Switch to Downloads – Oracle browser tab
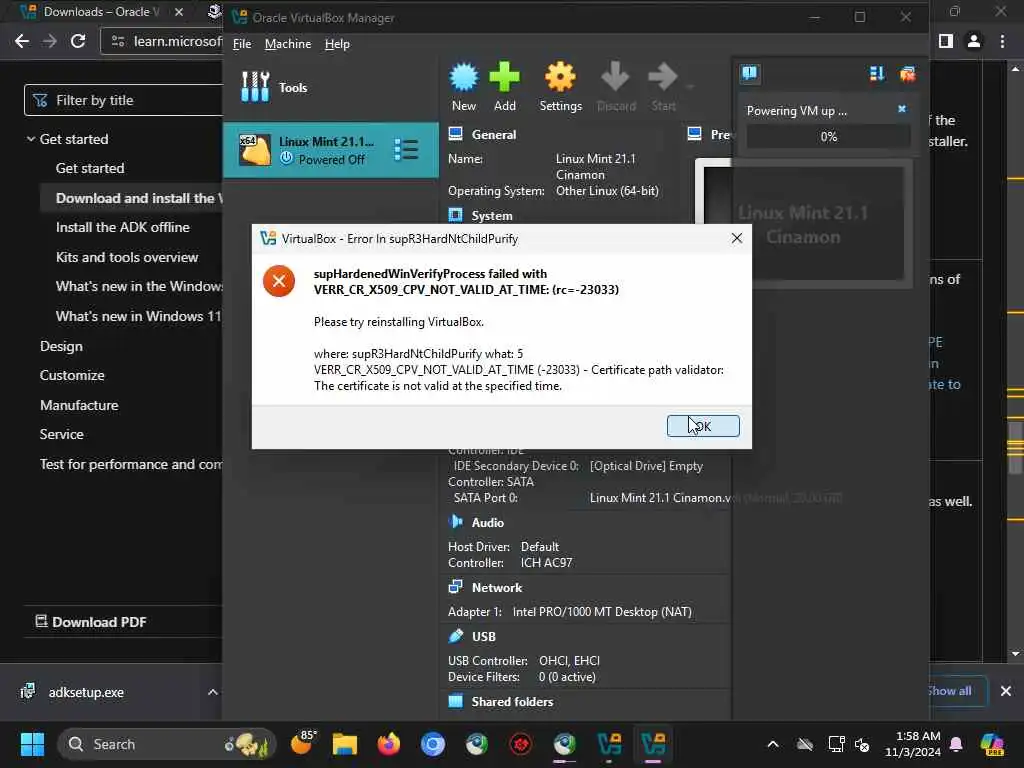Screen dimensions: 1024x768 [x=104, y=12]
